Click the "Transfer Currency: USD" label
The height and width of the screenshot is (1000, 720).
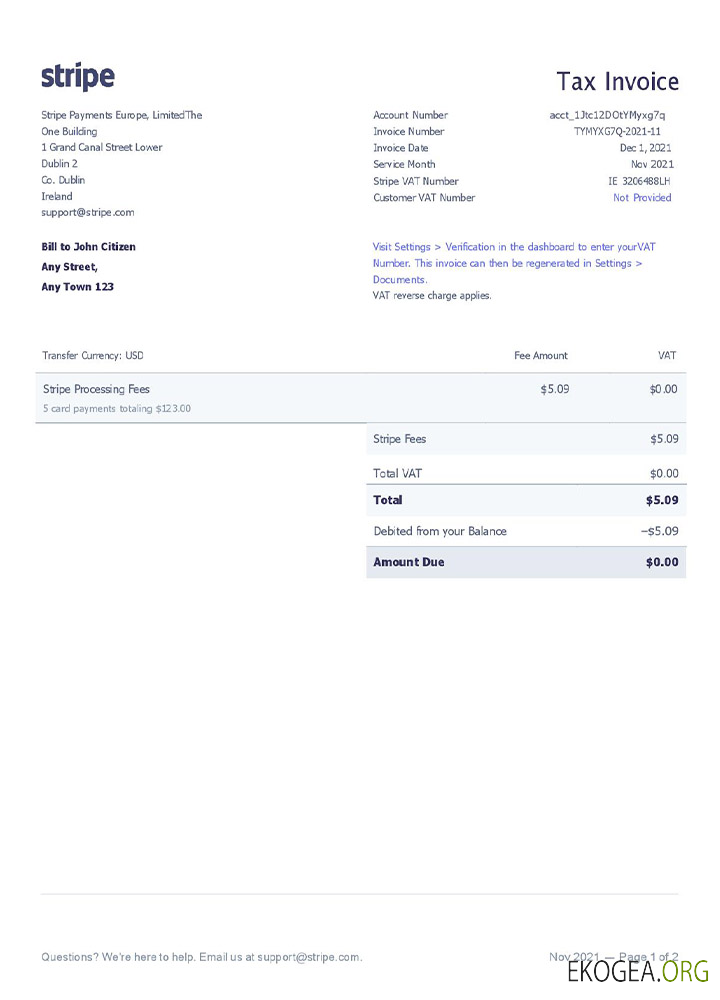pos(93,356)
